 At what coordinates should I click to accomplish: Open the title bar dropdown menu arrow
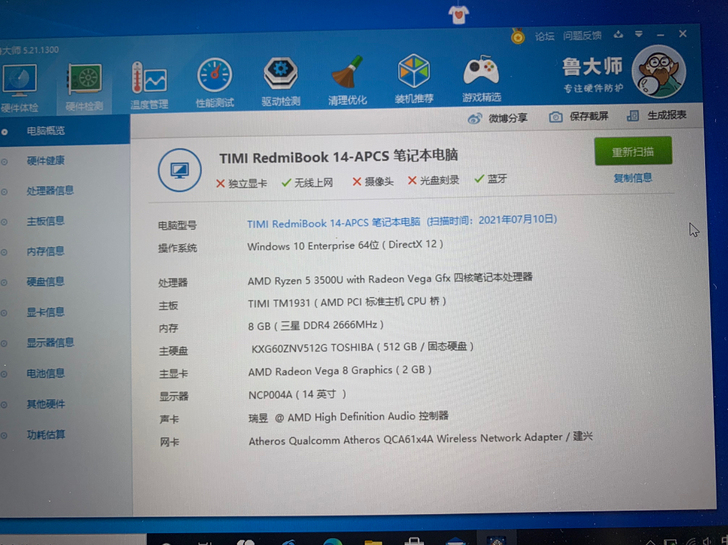(x=639, y=34)
